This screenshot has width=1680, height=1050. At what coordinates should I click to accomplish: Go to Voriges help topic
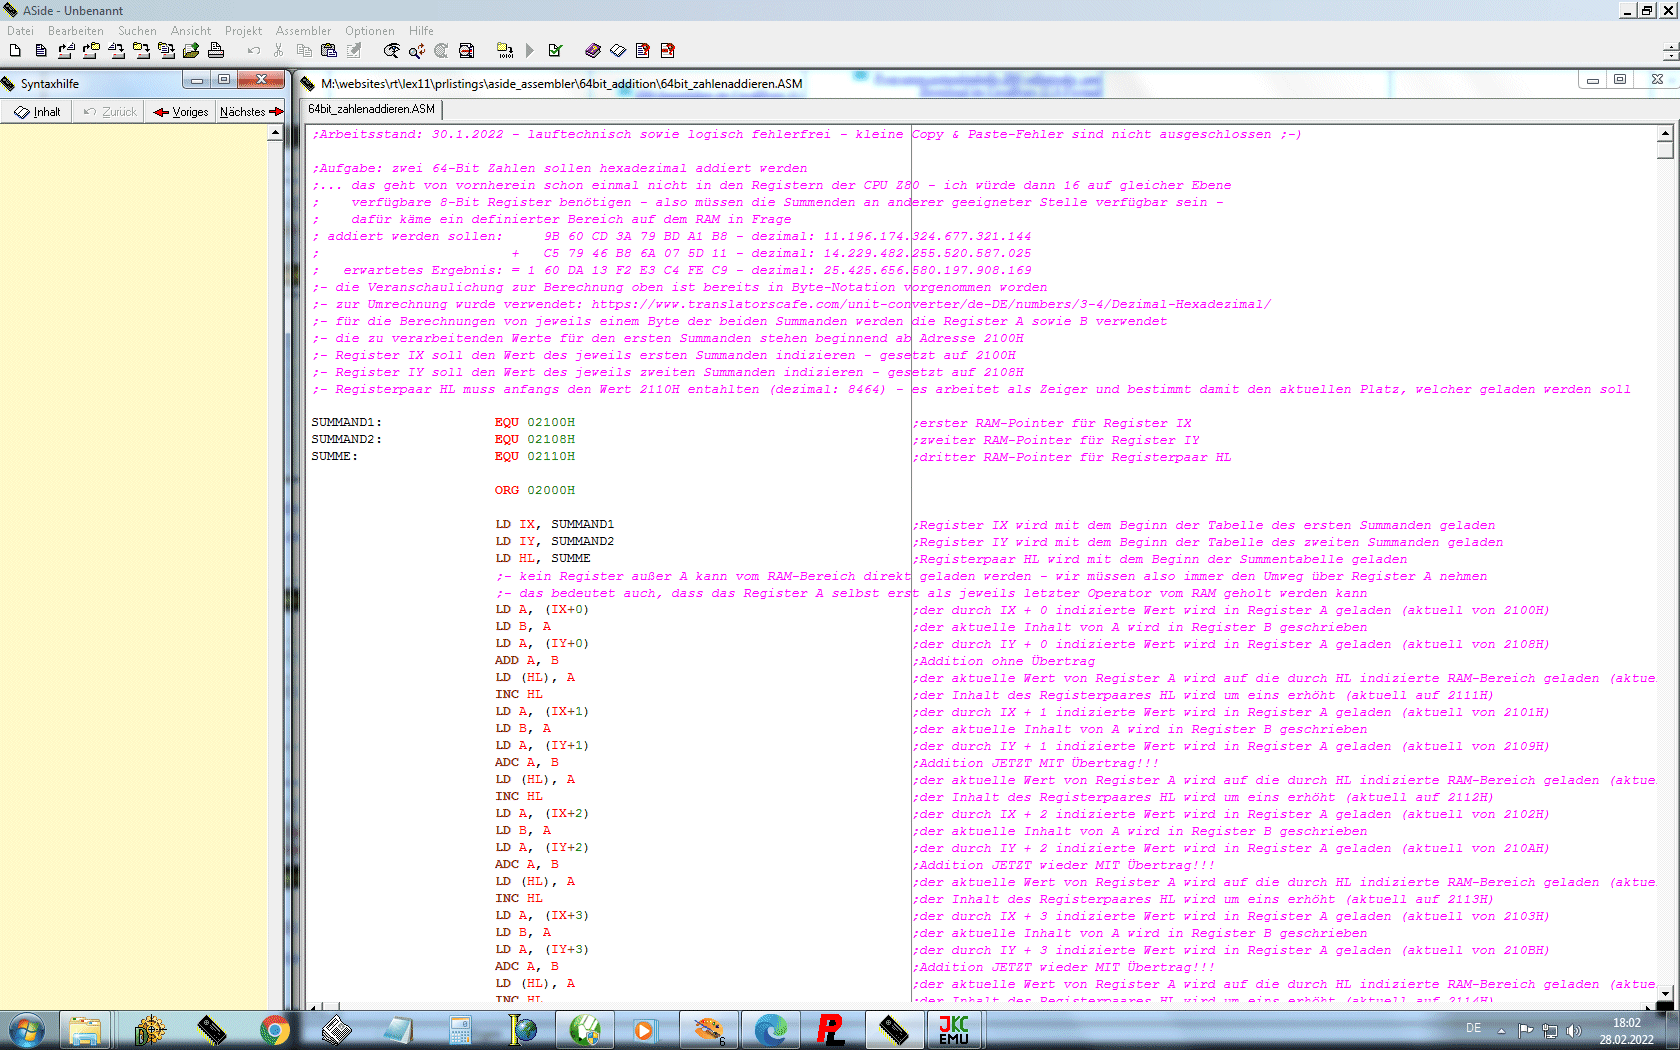(181, 112)
